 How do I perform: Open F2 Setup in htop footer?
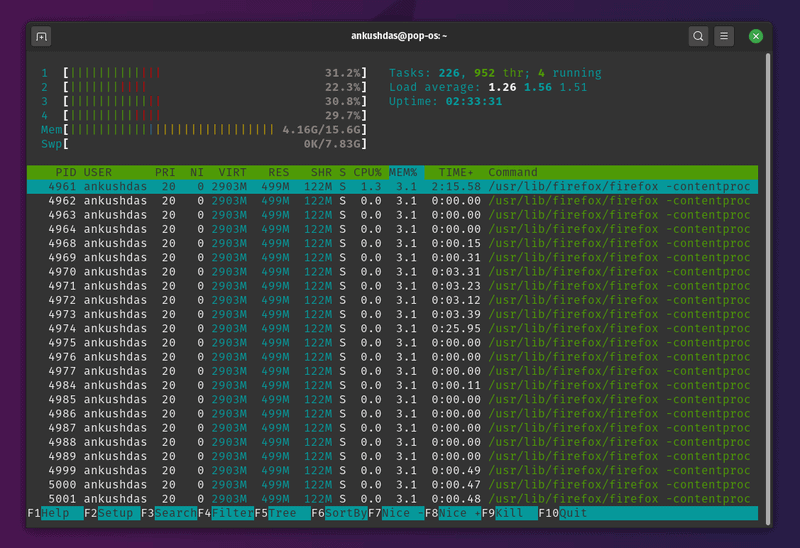click(x=112, y=513)
